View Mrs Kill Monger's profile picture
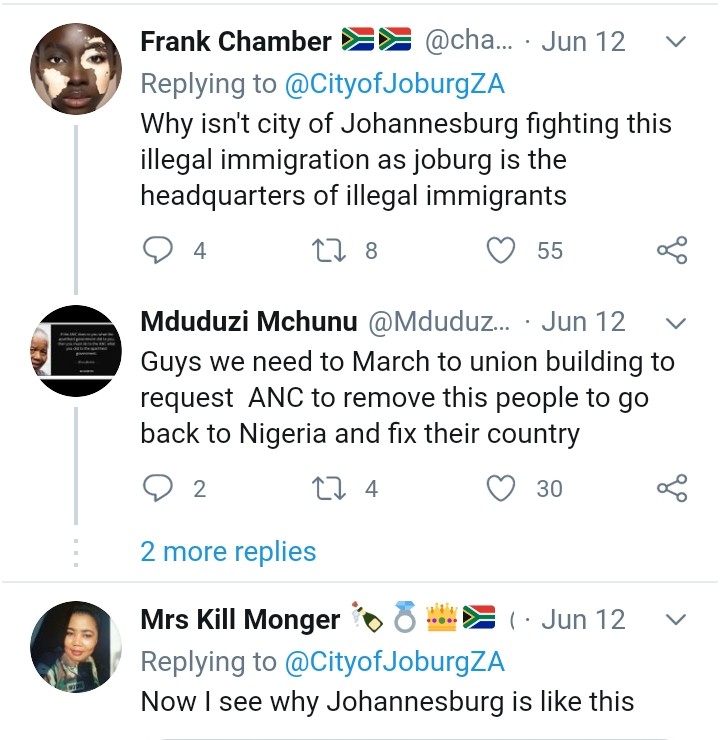 click(x=76, y=647)
